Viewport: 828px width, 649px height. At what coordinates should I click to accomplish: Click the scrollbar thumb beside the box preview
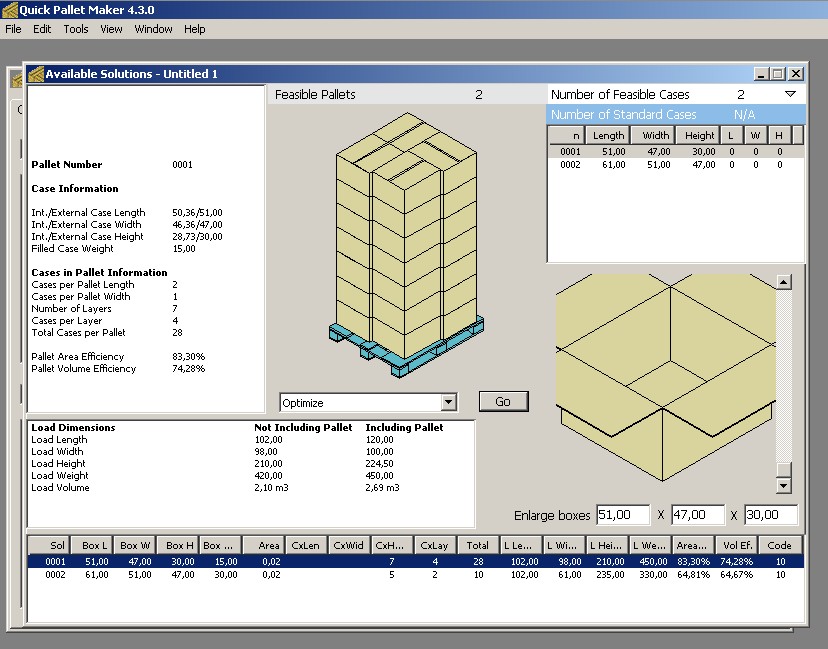(x=784, y=469)
